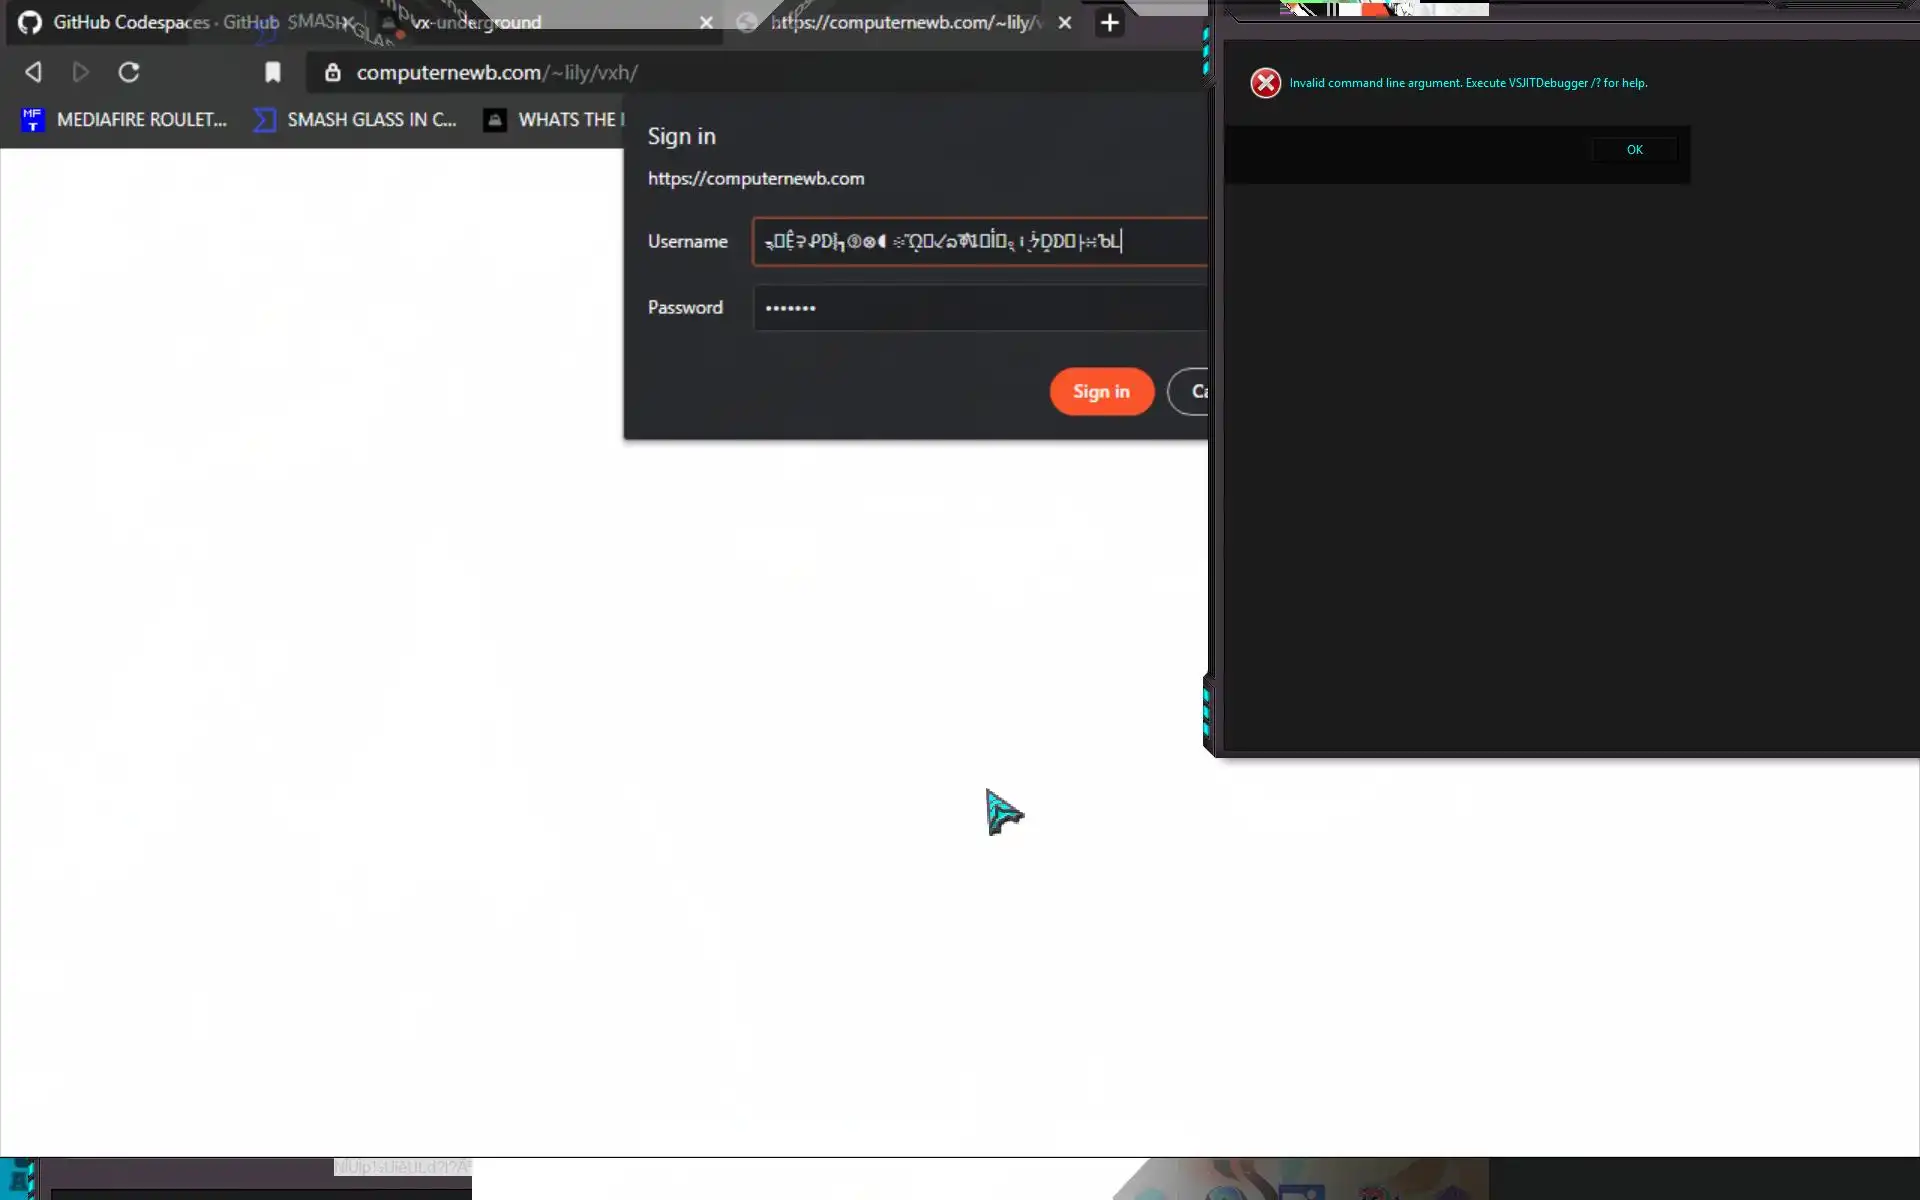1920x1200 pixels.
Task: Click the GitHub logo on Codespaces tab
Action: pos(30,23)
